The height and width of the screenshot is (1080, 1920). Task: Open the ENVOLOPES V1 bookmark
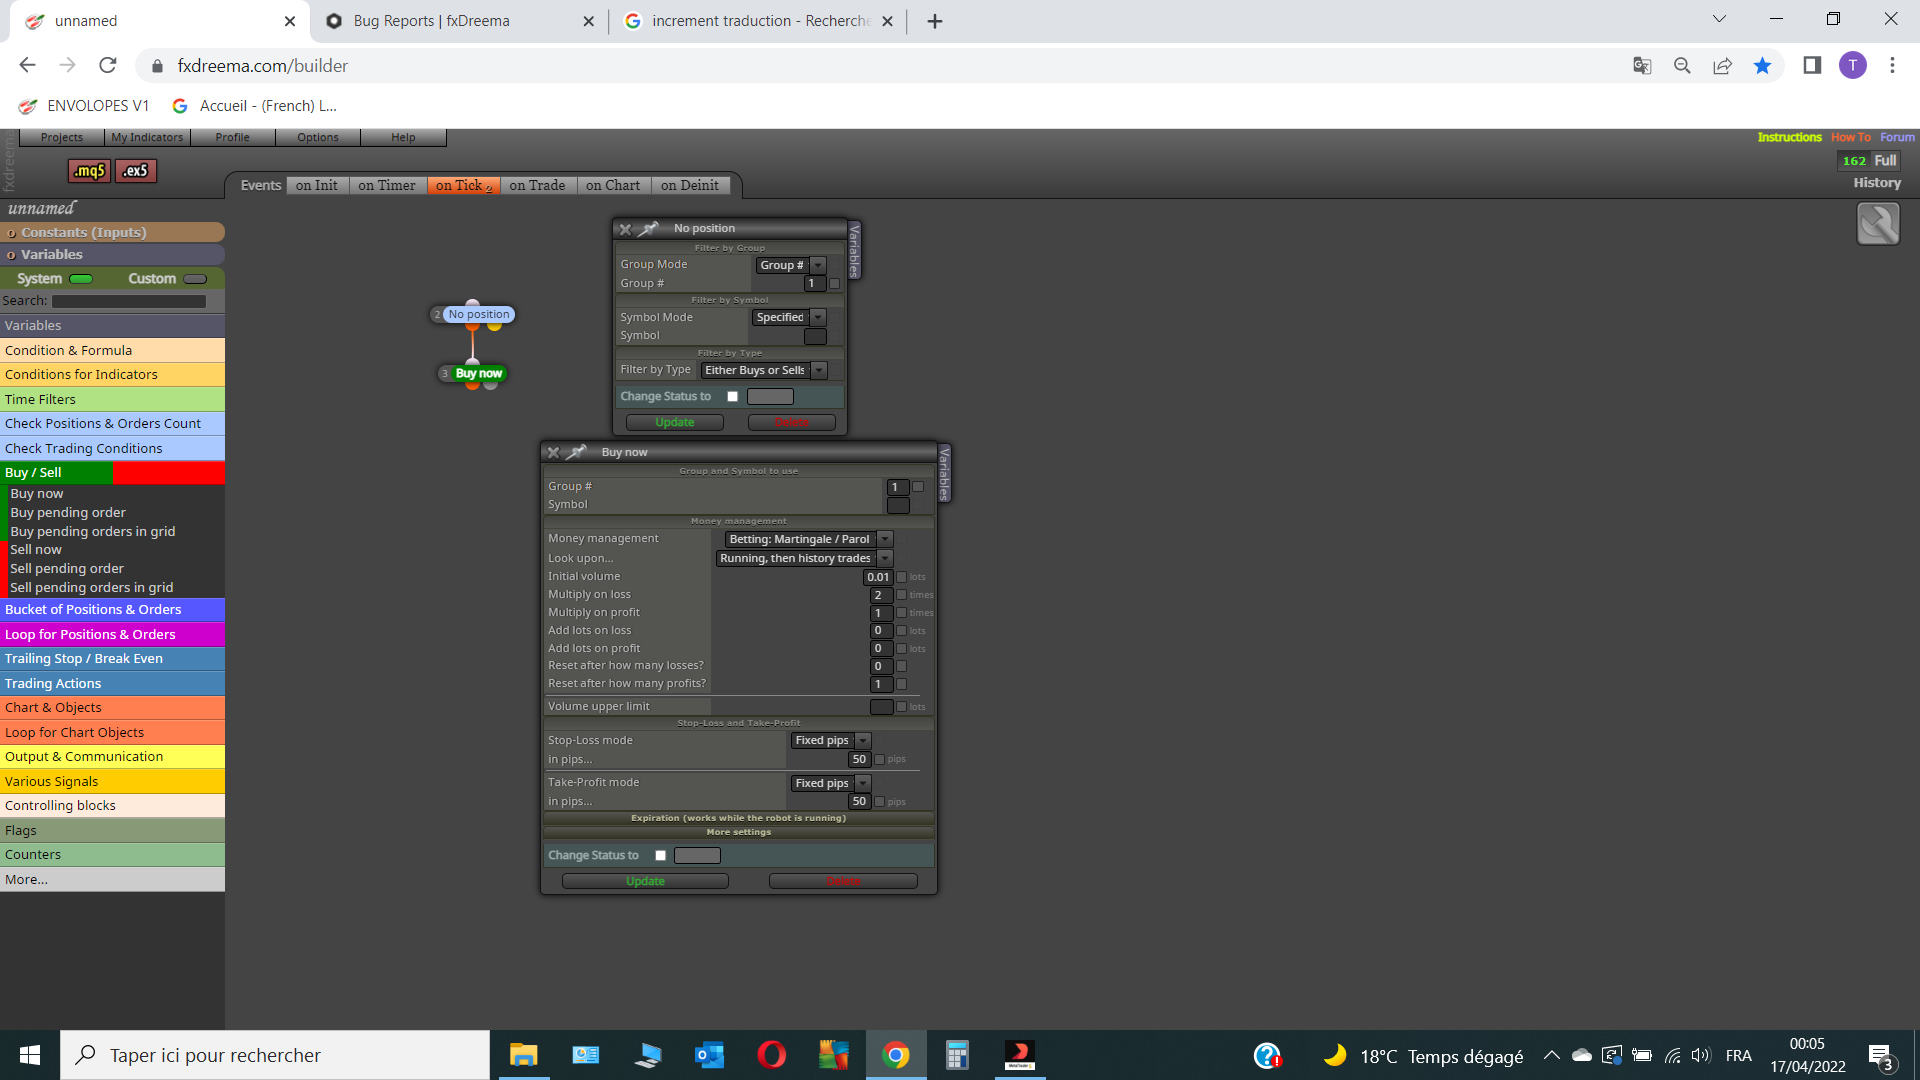[84, 106]
